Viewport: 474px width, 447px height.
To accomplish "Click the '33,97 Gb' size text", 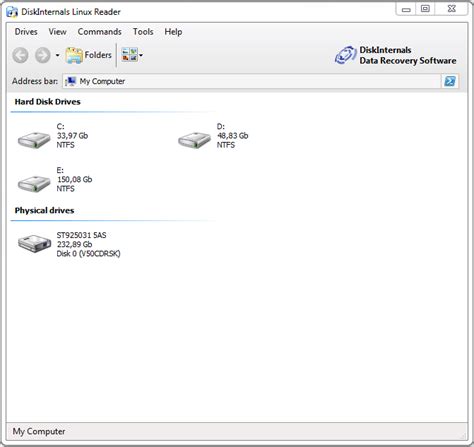I will (72, 136).
